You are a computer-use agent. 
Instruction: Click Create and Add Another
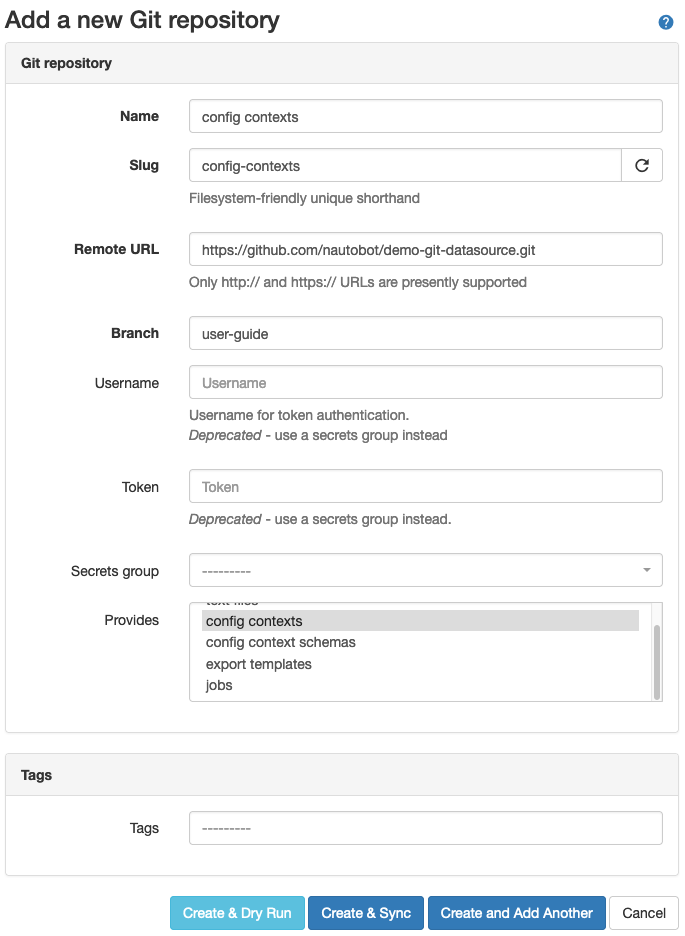[516, 913]
